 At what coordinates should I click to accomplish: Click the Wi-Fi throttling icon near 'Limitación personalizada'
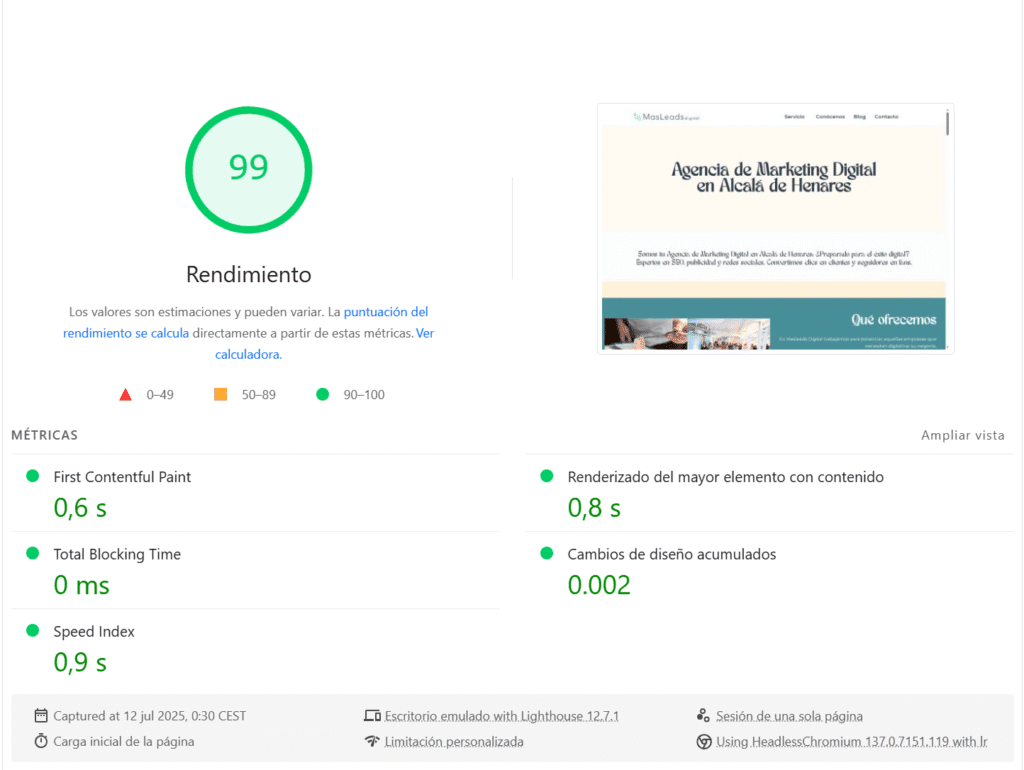tap(372, 742)
